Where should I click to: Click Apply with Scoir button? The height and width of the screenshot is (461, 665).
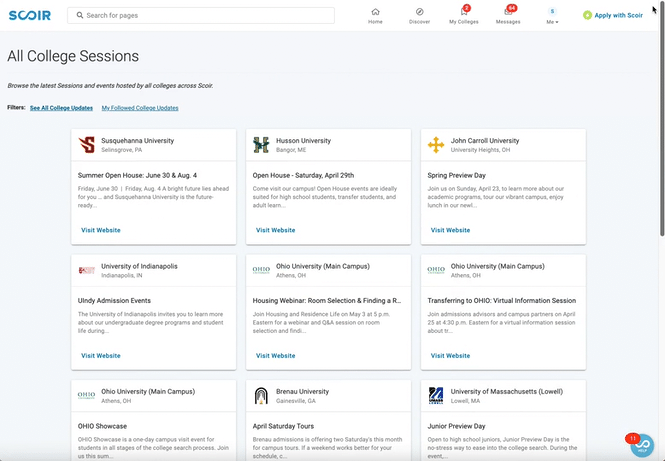pyautogui.click(x=613, y=15)
